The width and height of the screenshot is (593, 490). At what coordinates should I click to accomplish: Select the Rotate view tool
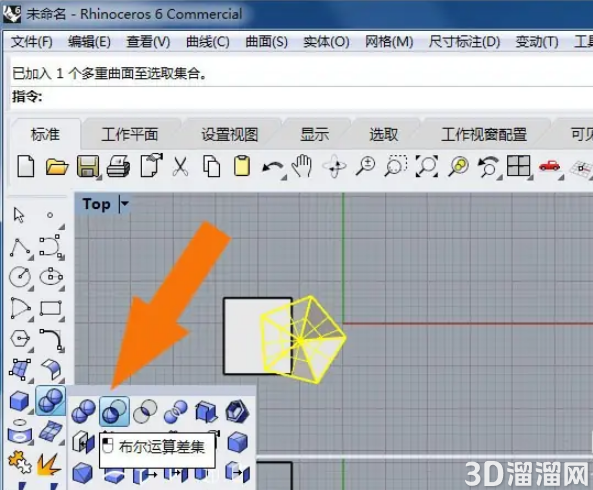[x=335, y=166]
